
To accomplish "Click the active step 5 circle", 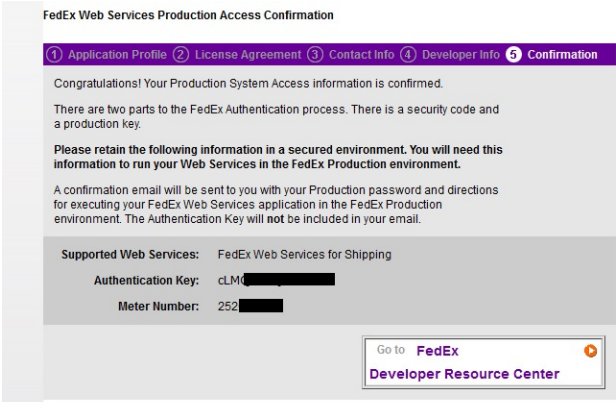I will point(513,54).
